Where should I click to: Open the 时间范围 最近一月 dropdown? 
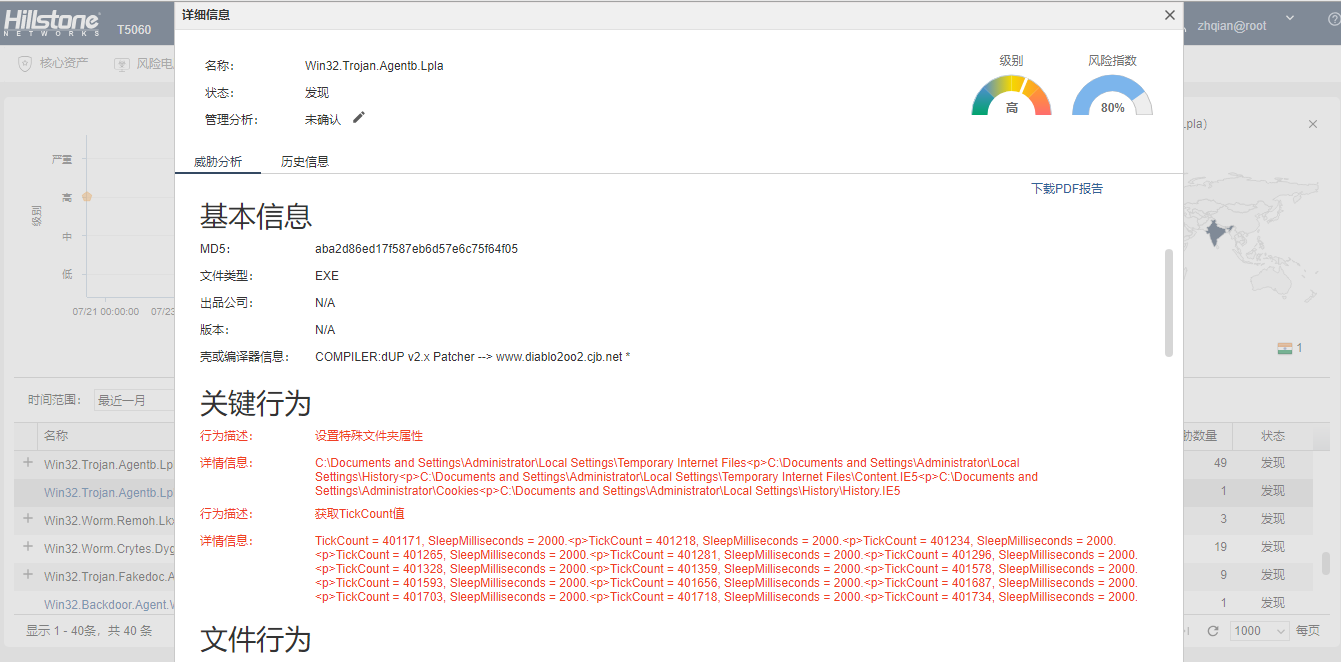point(134,400)
